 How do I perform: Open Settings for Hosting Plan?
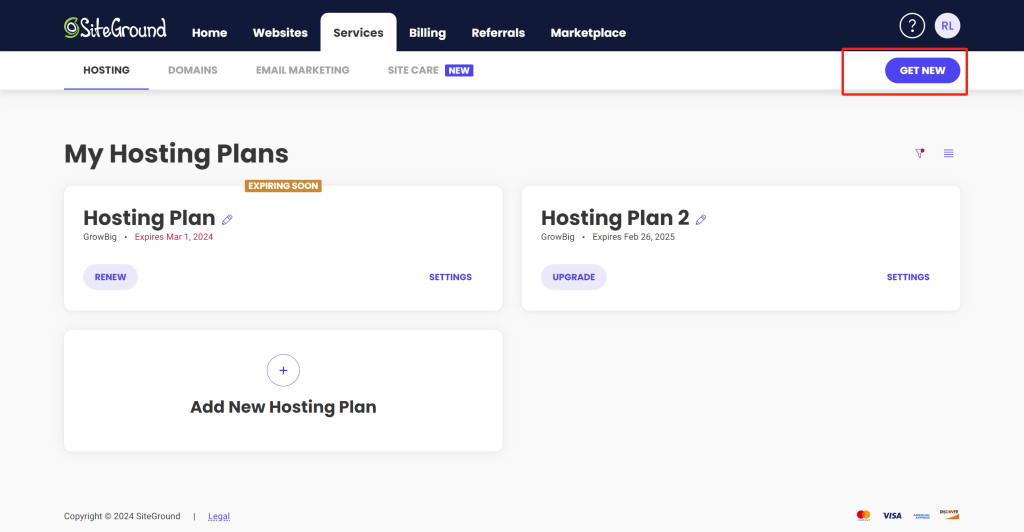450,277
